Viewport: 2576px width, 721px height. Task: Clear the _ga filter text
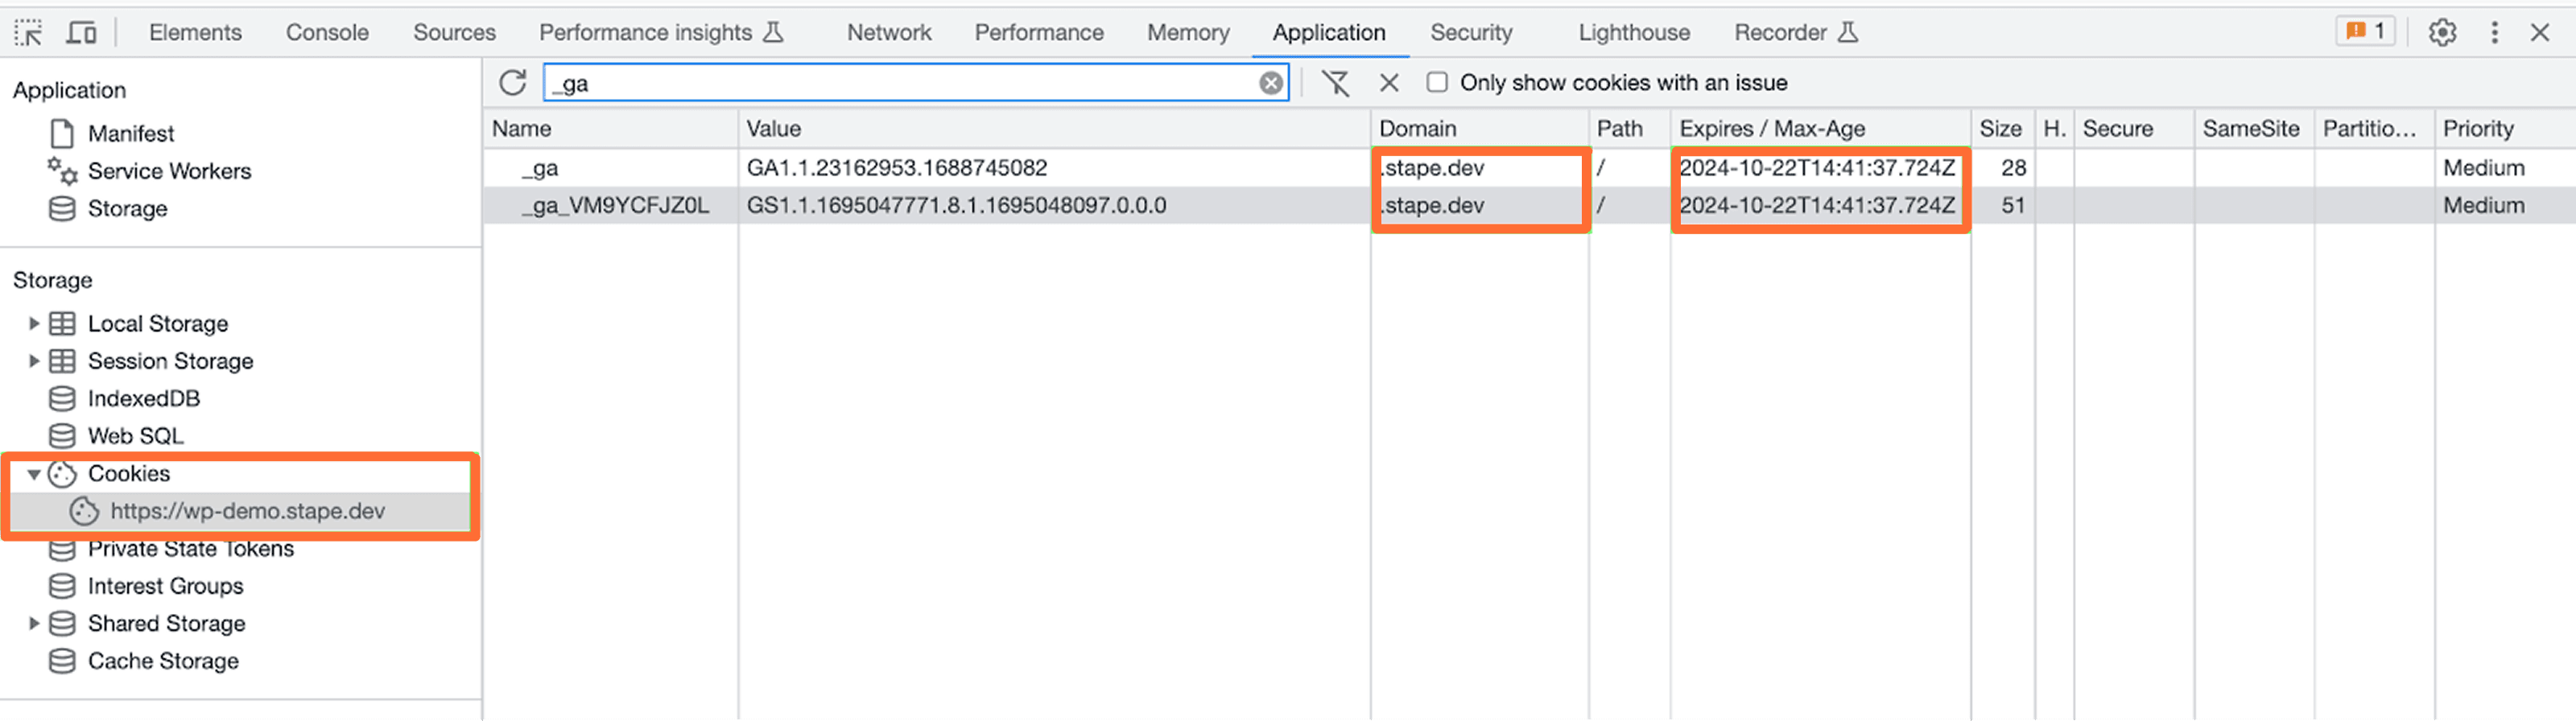point(1270,83)
